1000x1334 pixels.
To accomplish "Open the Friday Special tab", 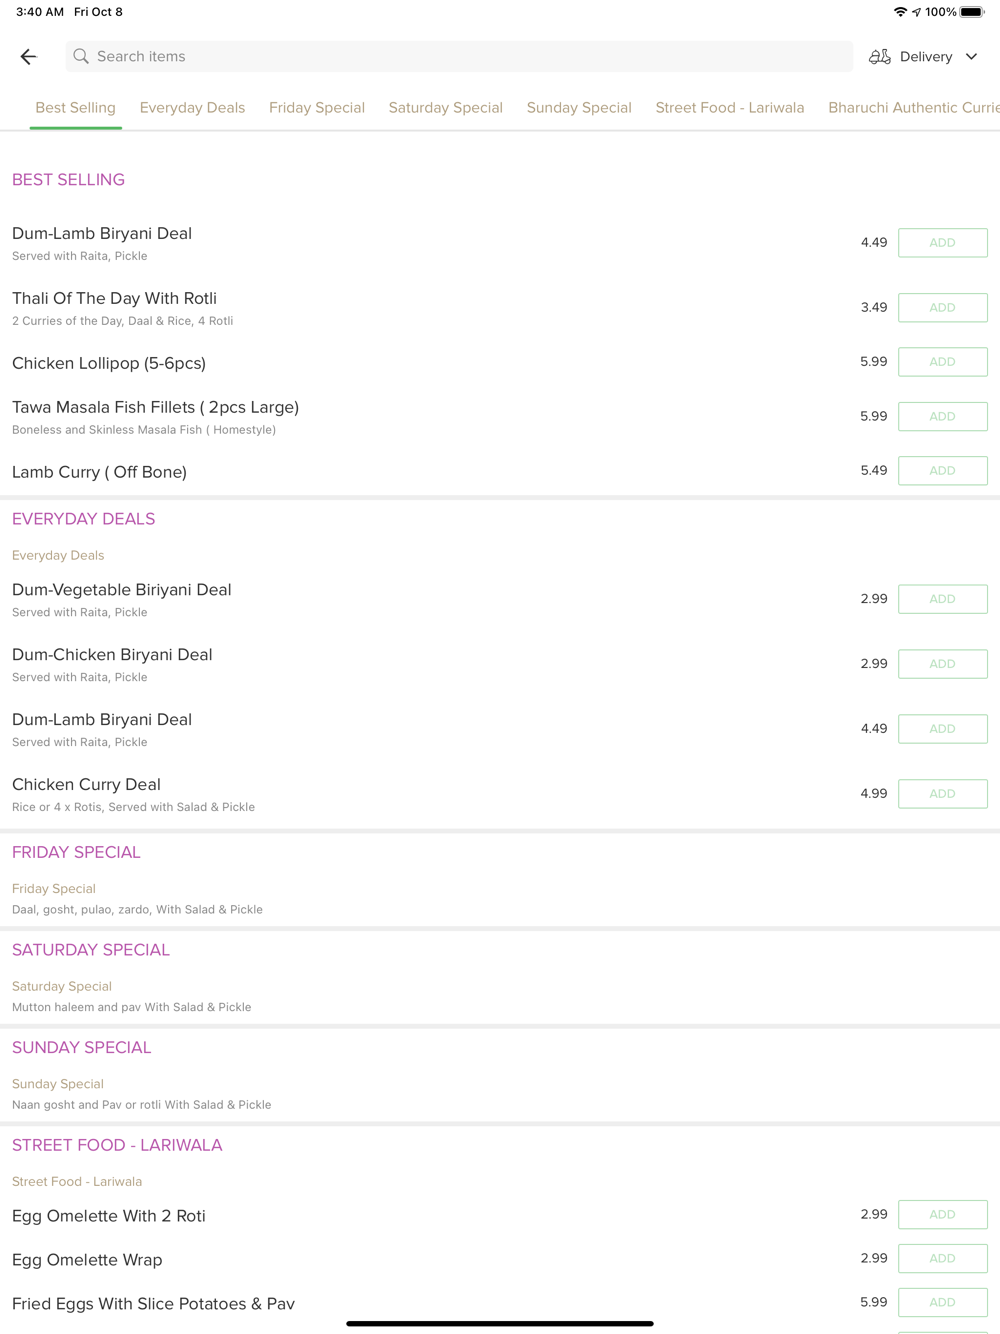I will (x=317, y=108).
